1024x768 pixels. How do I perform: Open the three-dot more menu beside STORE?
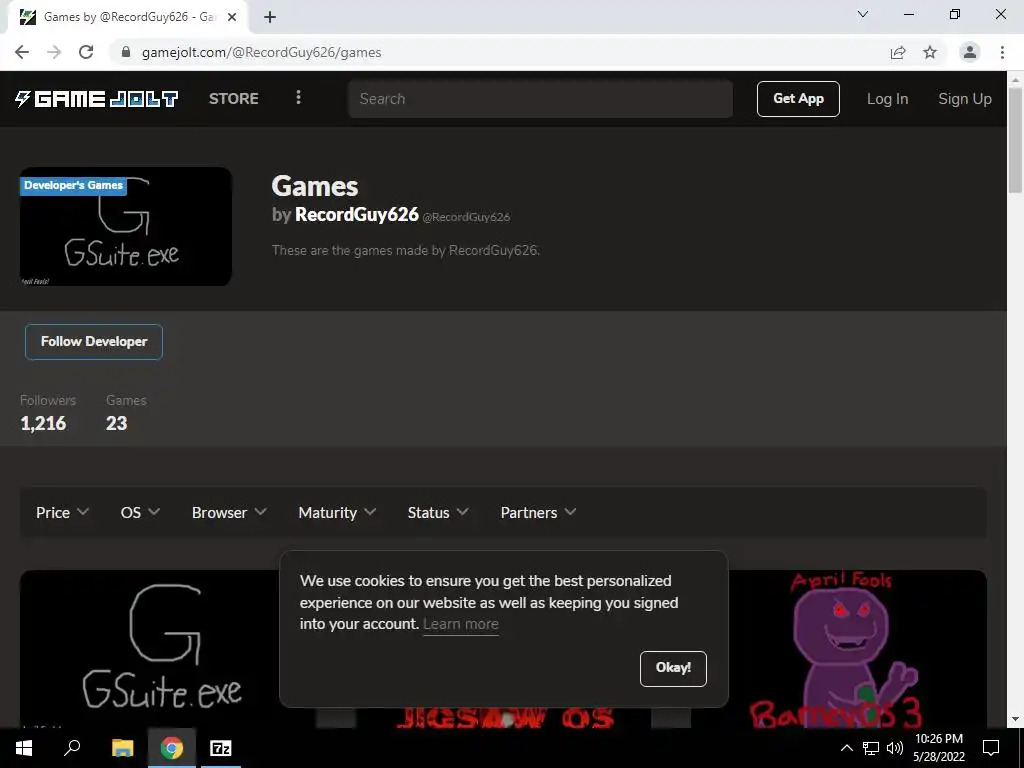tap(298, 97)
